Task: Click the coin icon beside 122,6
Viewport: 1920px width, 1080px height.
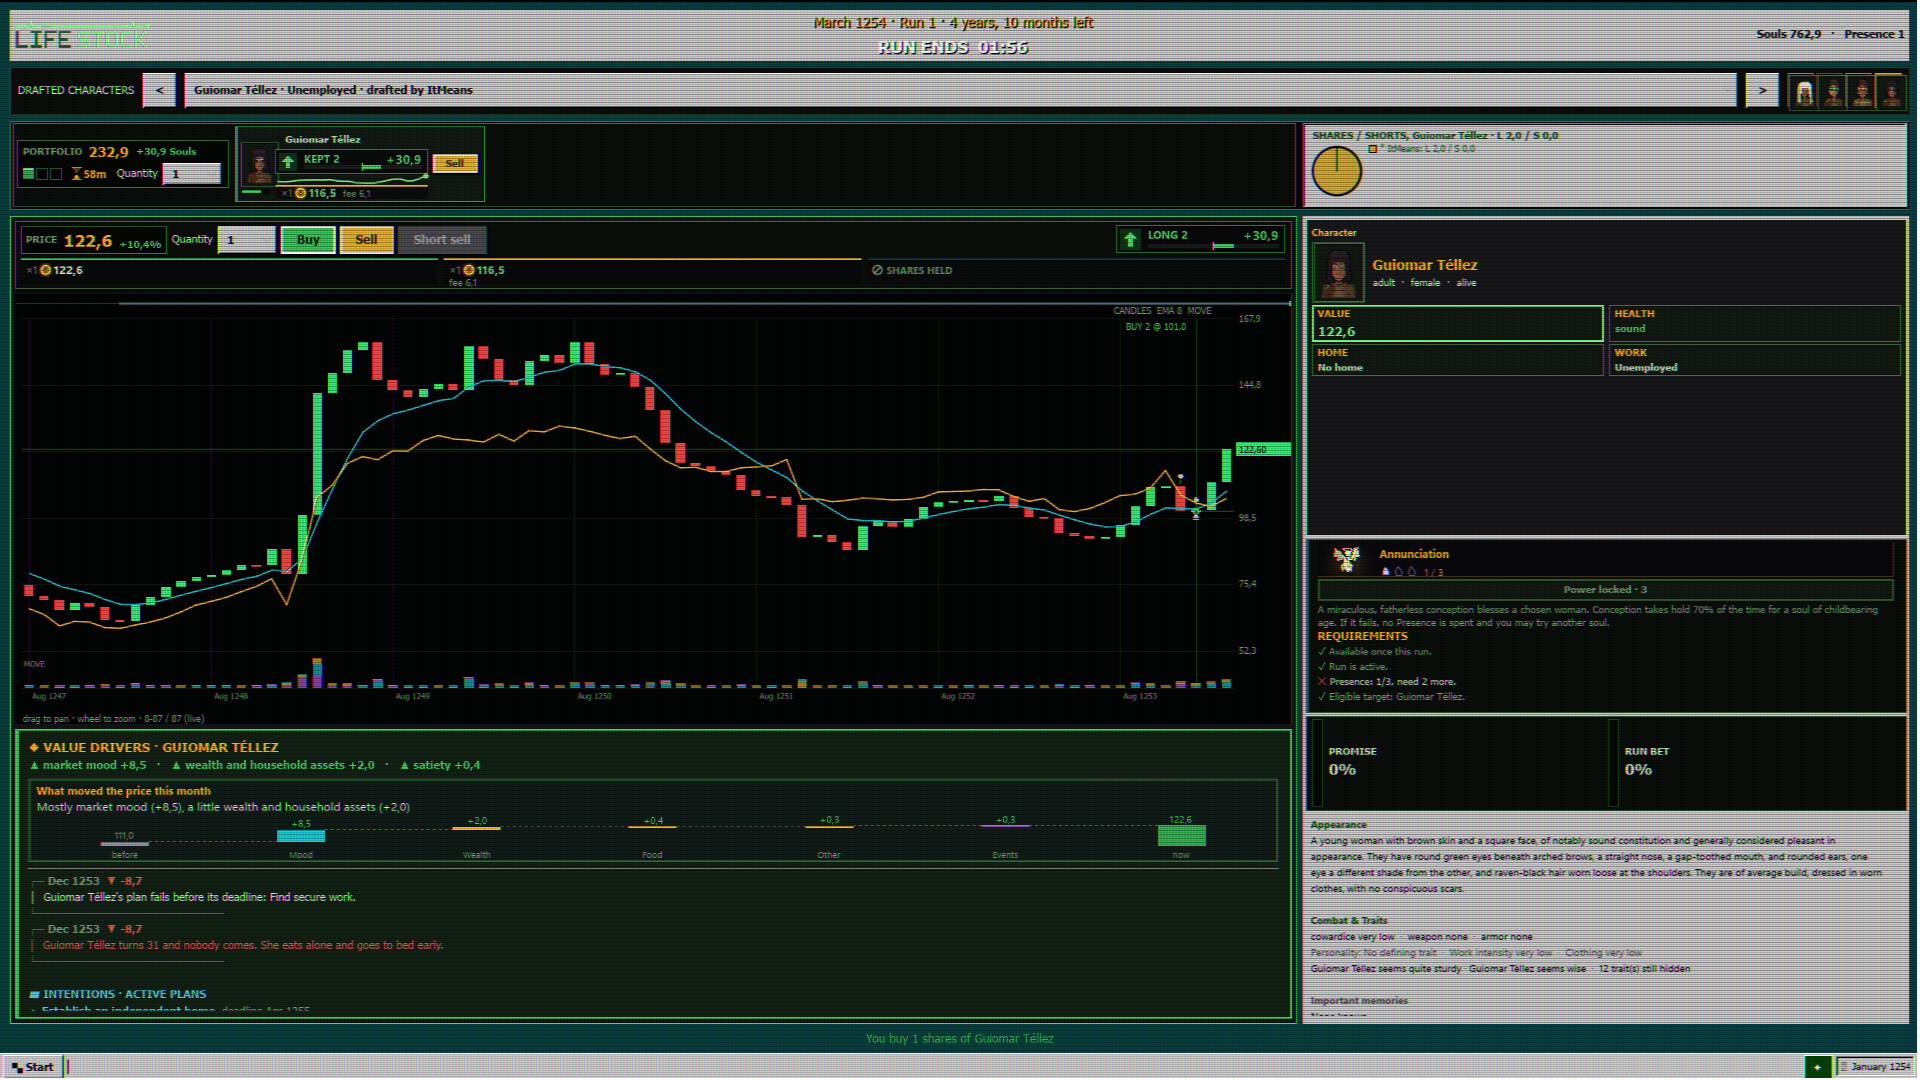Action: [x=45, y=270]
